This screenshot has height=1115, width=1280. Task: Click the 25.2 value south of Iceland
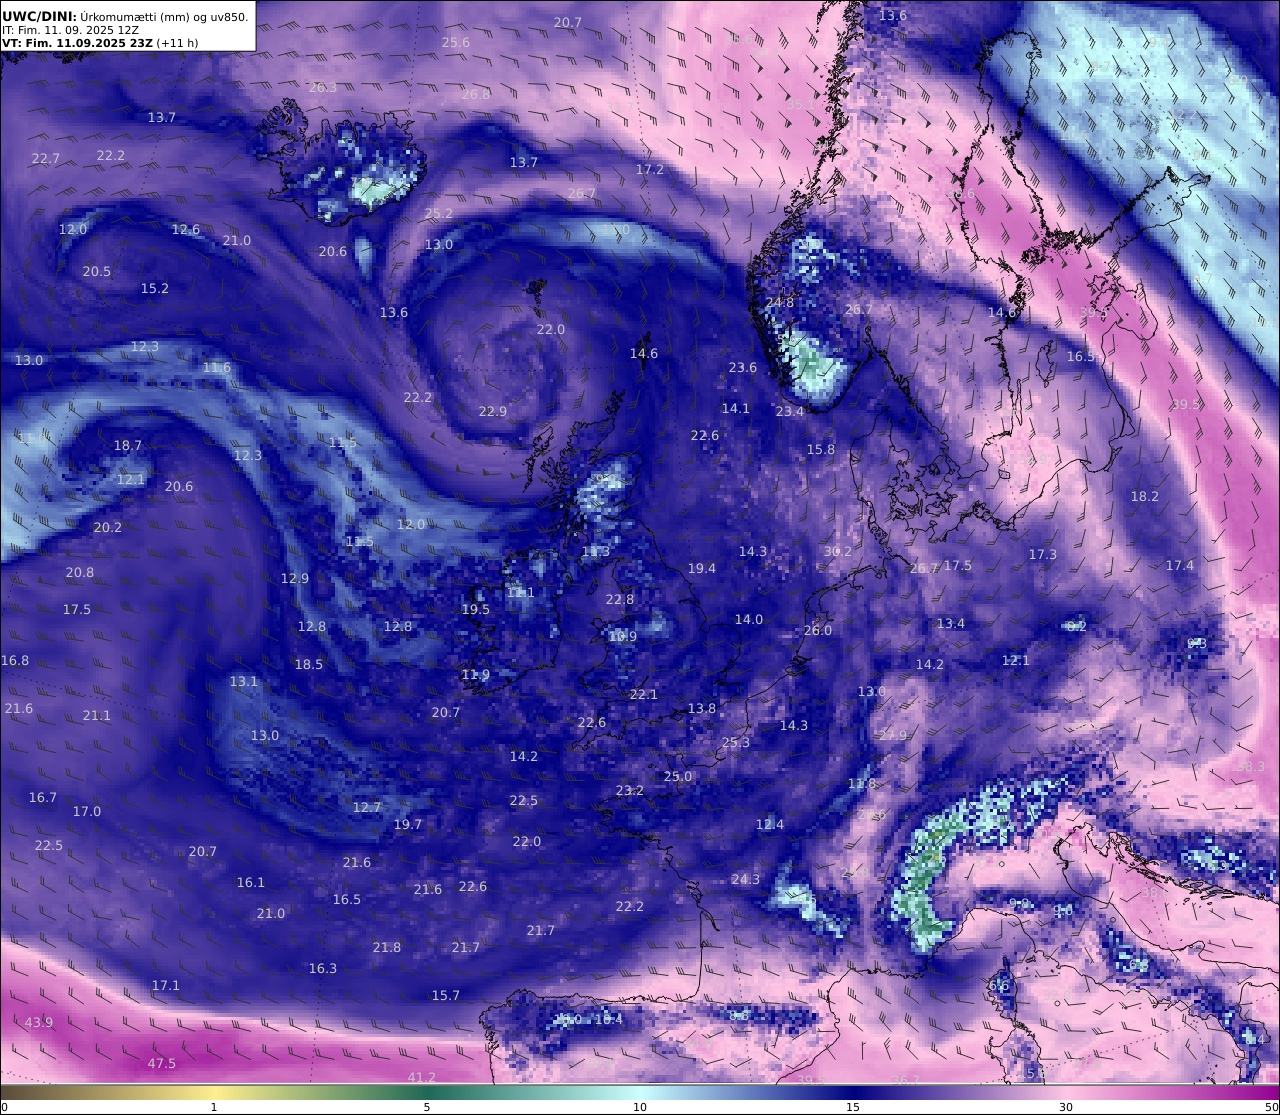click(x=439, y=213)
